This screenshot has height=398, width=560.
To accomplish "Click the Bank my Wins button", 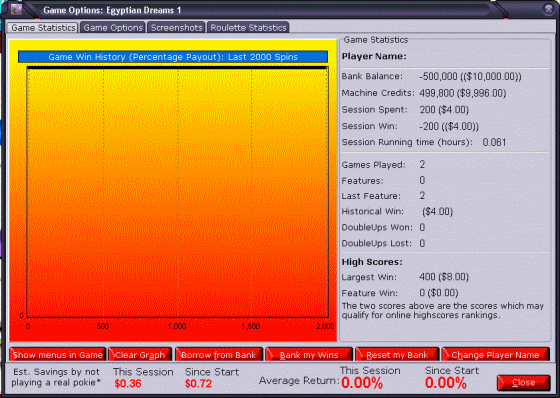I will click(x=309, y=355).
